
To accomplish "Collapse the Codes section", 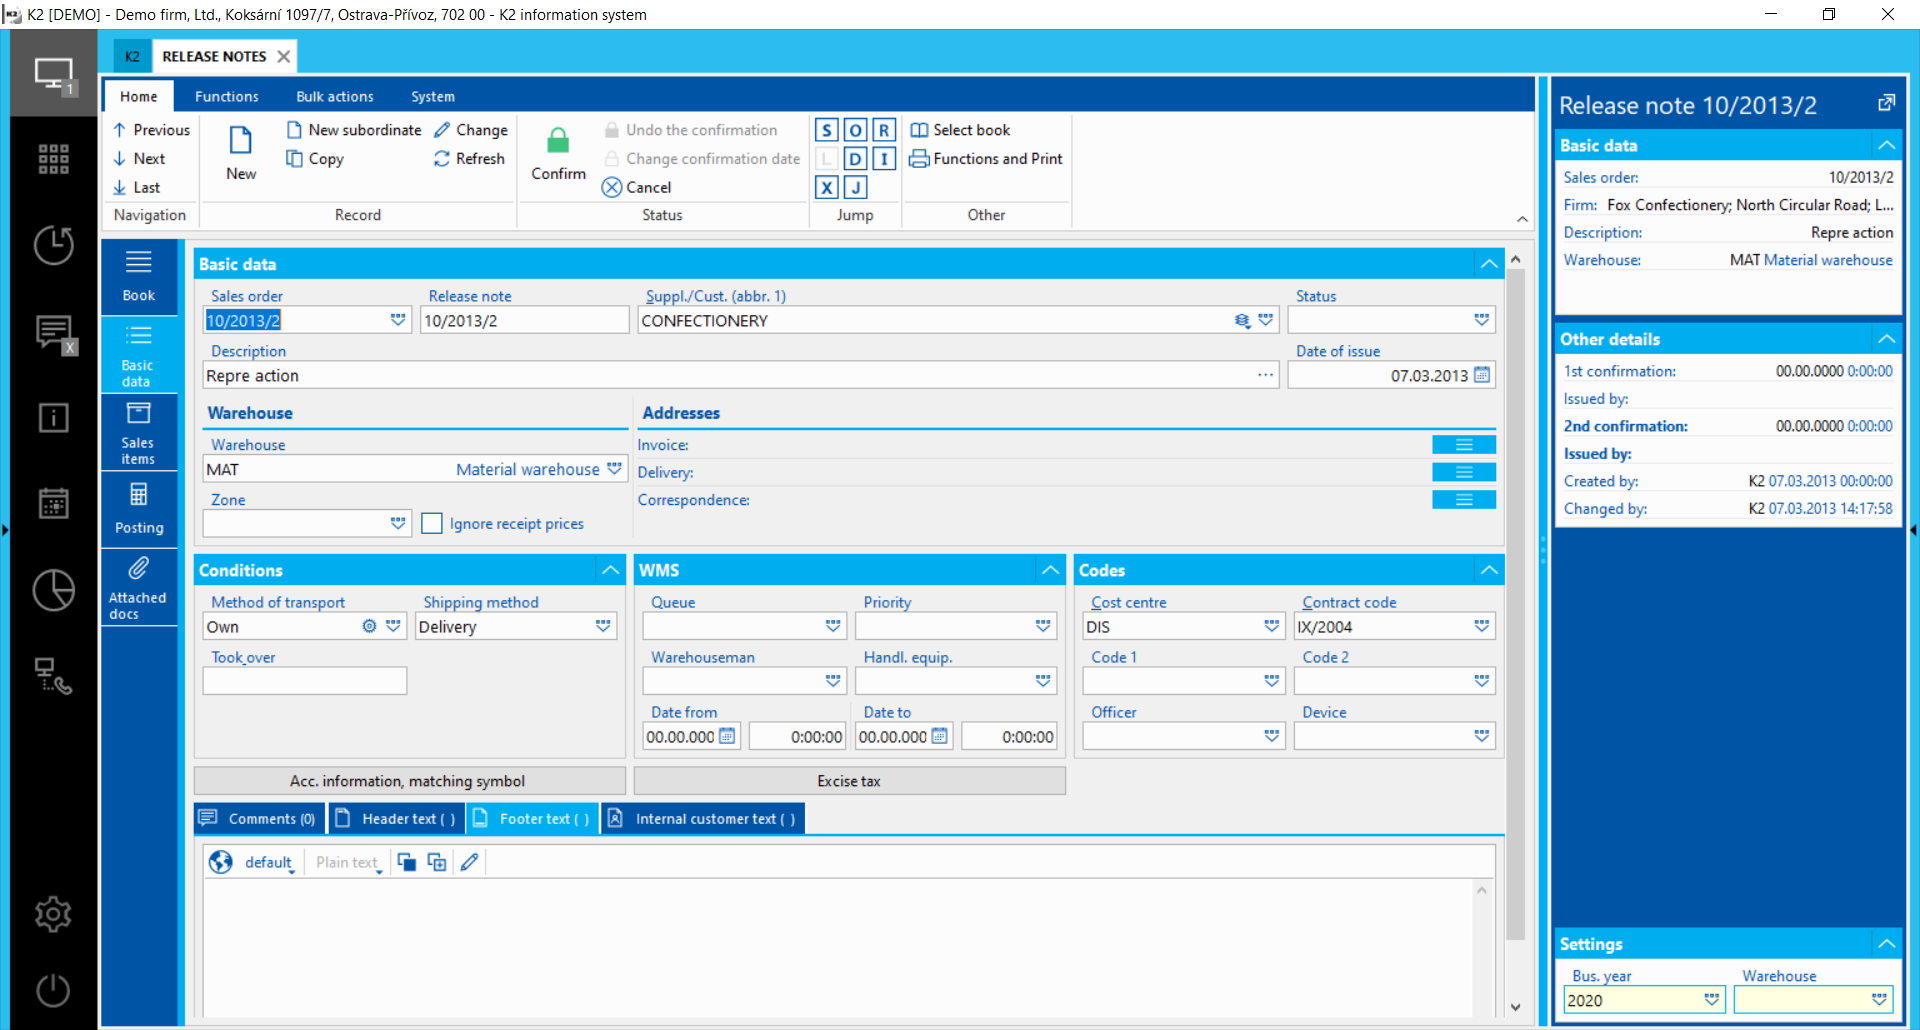I will pos(1489,570).
